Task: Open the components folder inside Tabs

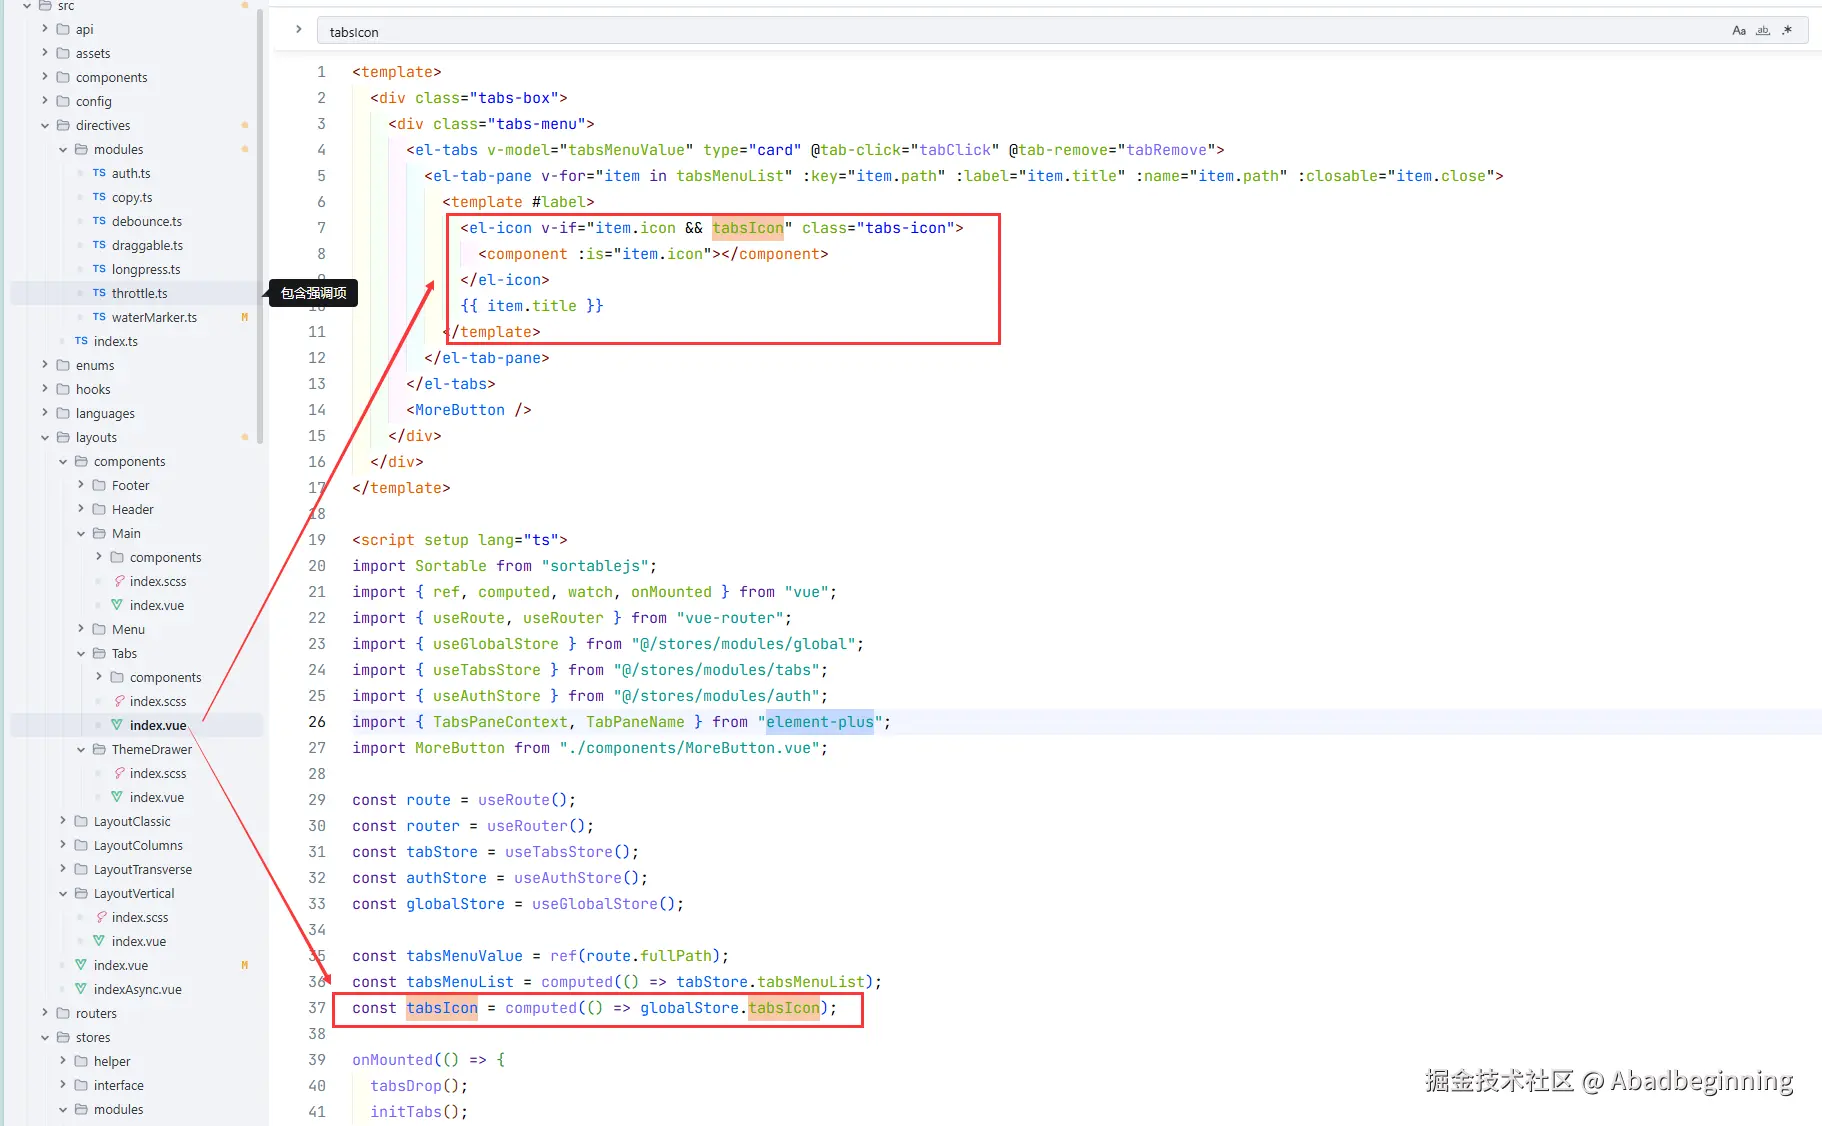Action: pyautogui.click(x=165, y=677)
